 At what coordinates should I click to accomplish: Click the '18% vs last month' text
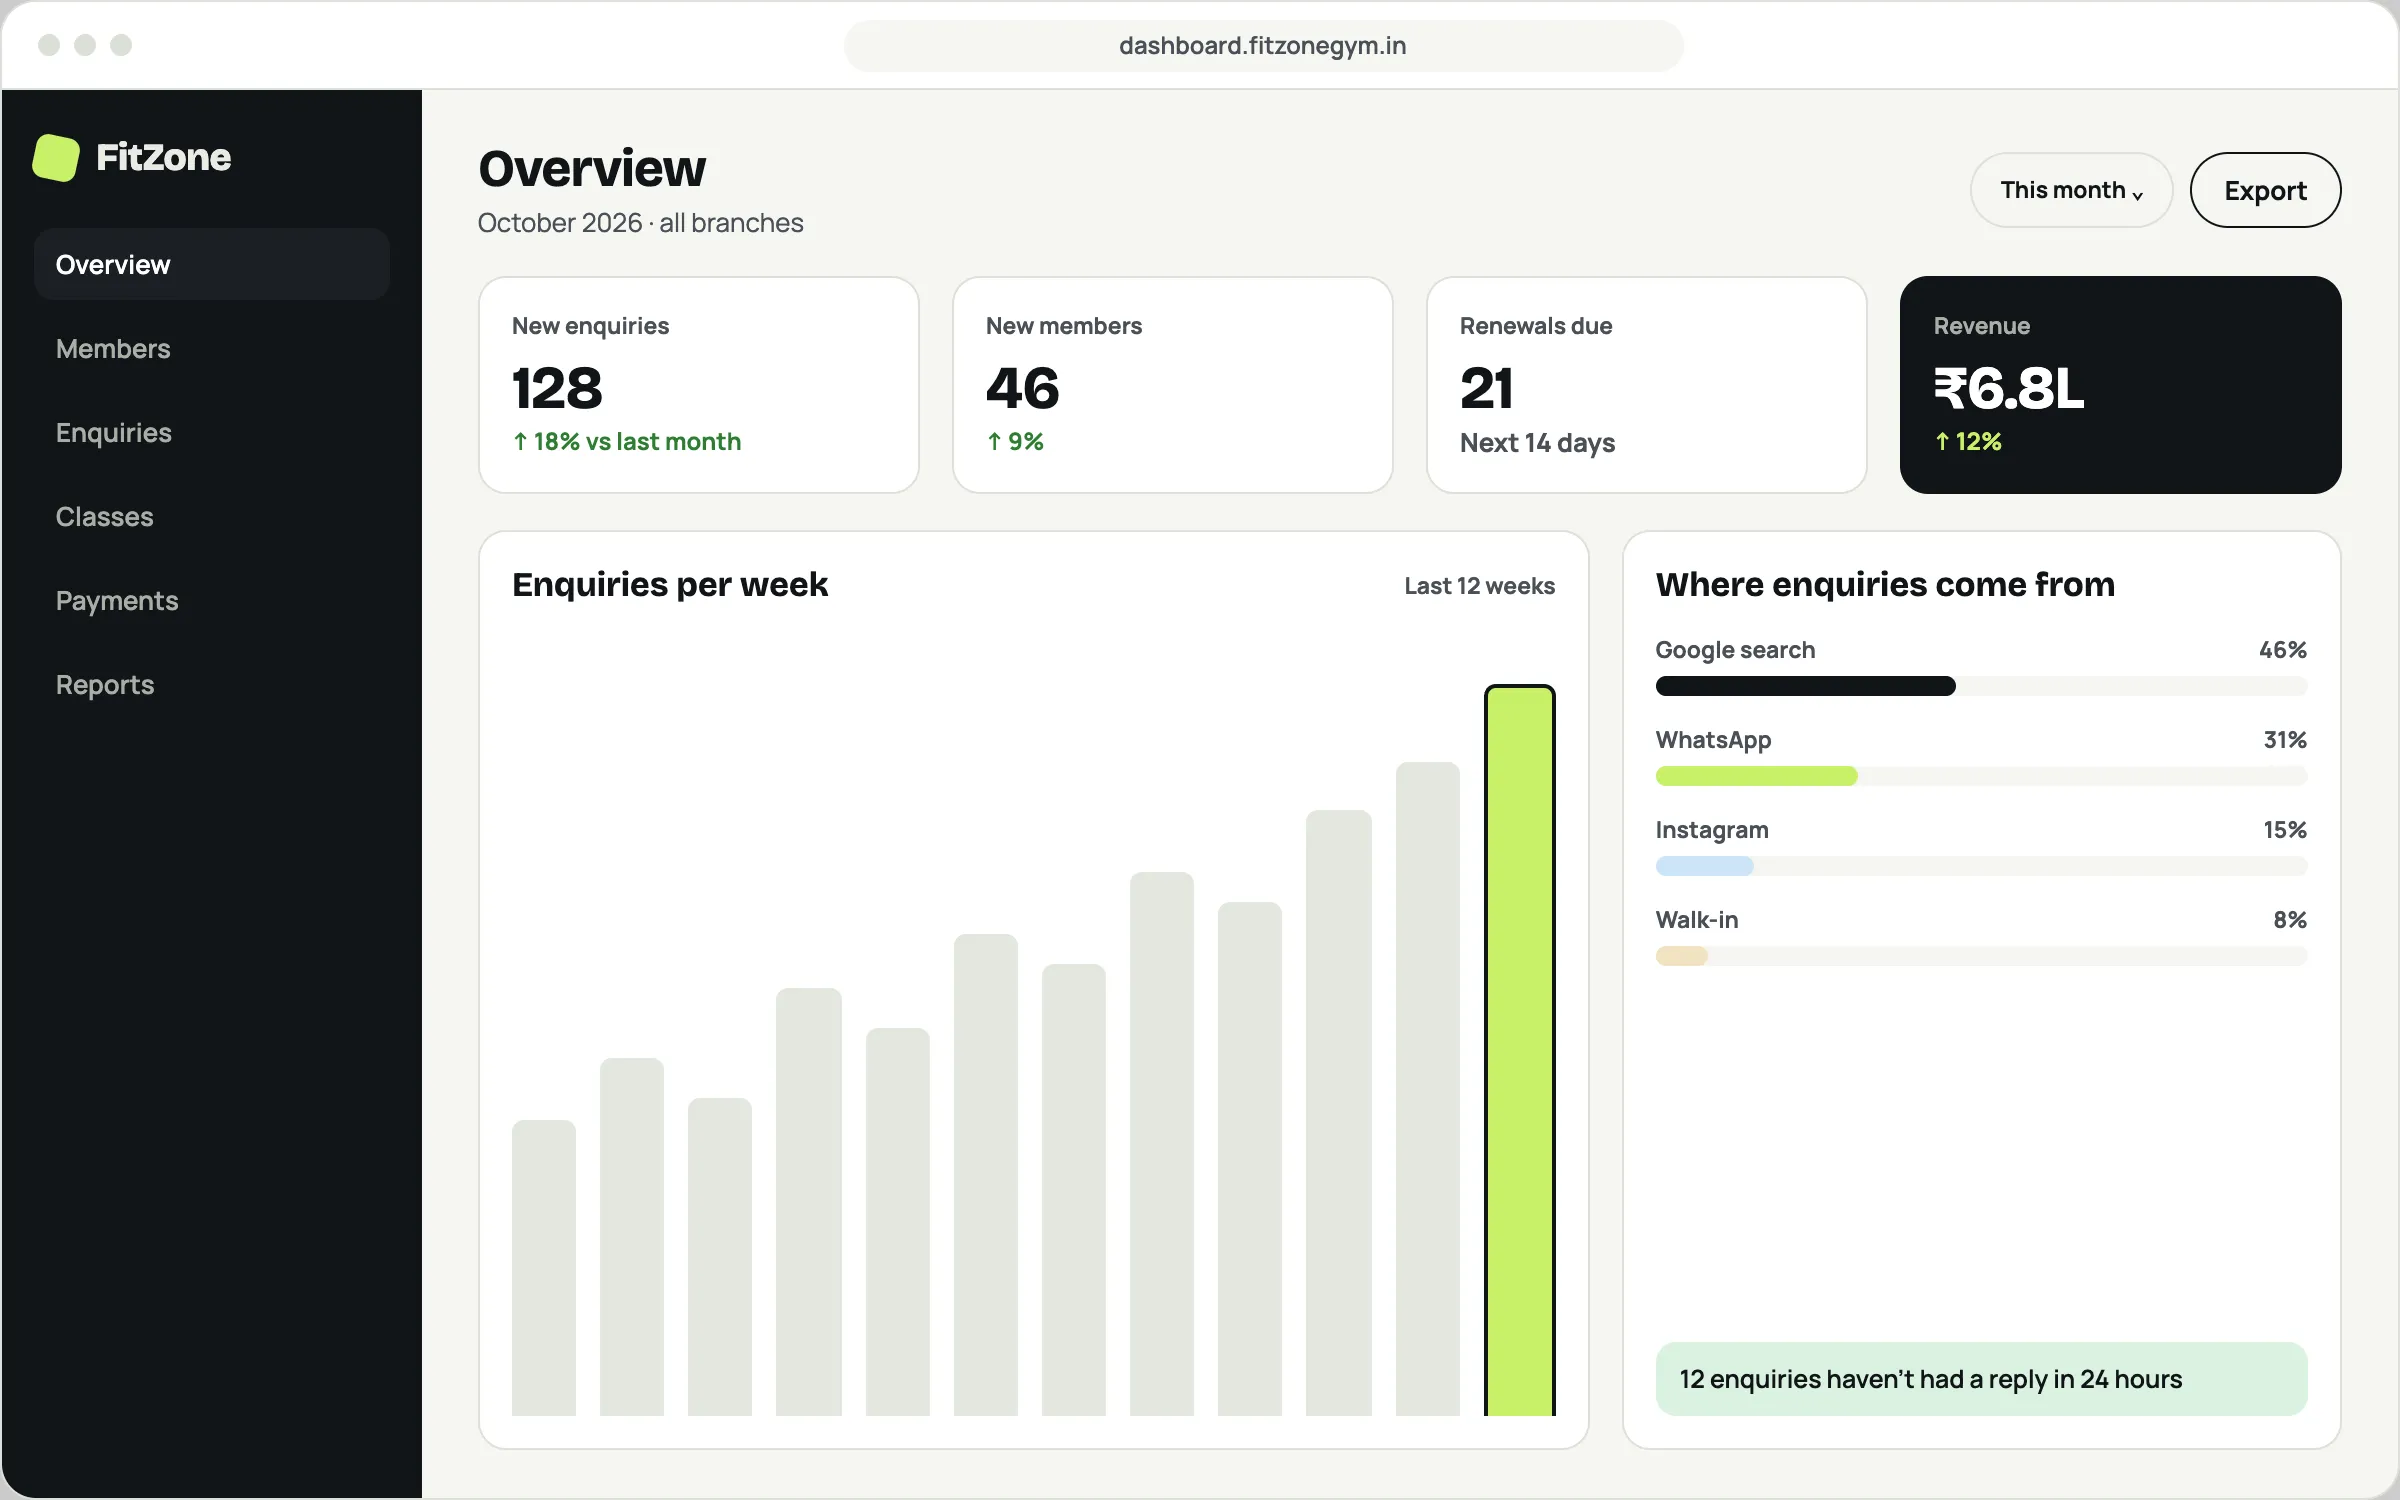point(637,442)
